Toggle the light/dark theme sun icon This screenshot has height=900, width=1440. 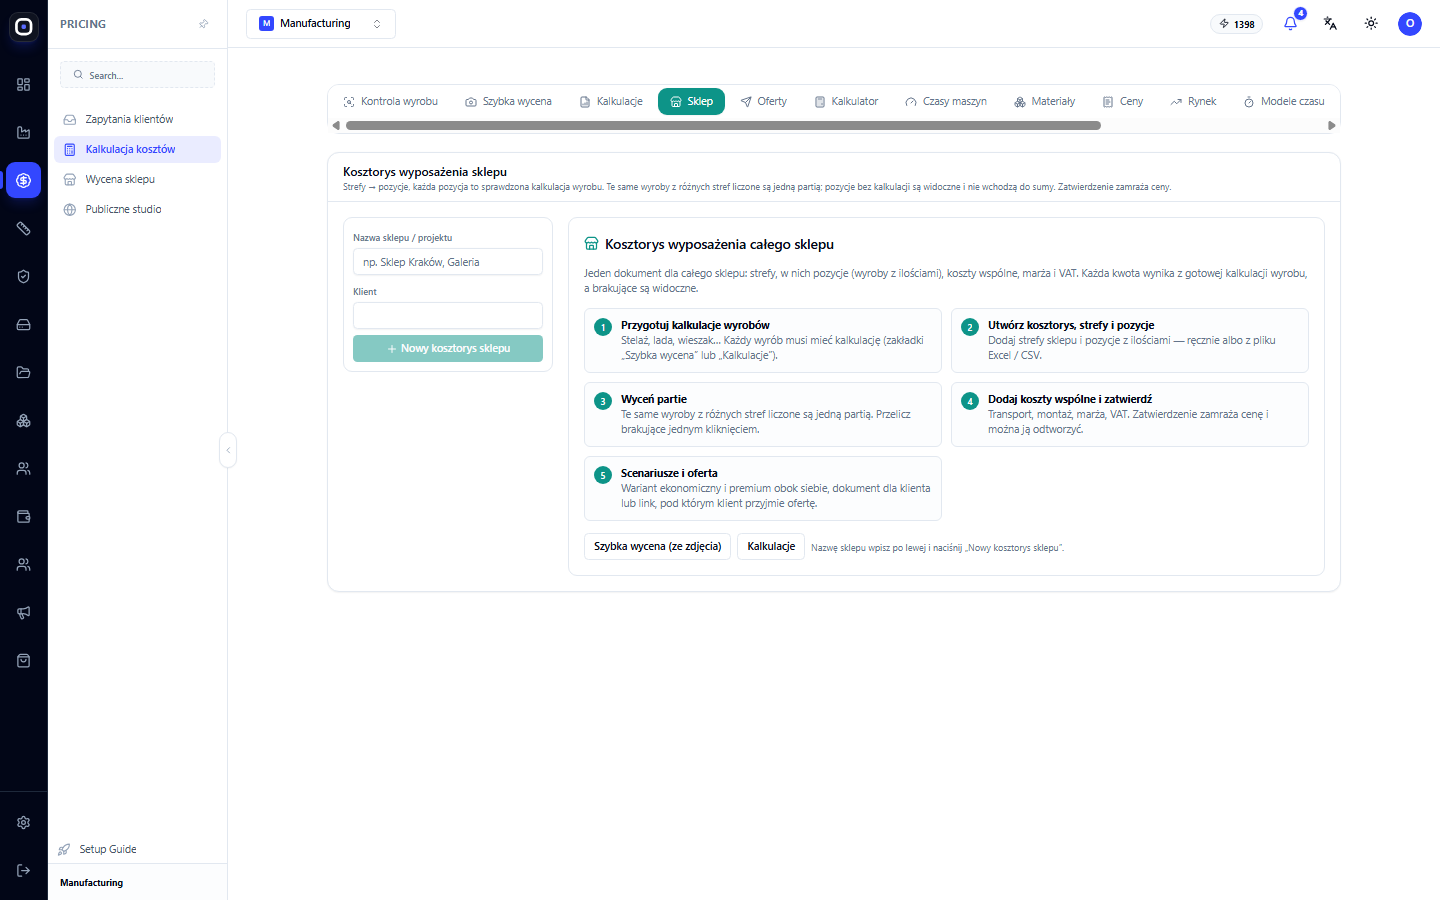(x=1371, y=24)
